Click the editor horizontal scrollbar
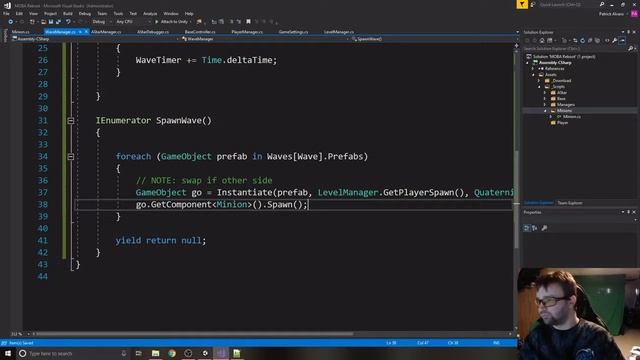The height and width of the screenshot is (360, 640). (x=194, y=334)
